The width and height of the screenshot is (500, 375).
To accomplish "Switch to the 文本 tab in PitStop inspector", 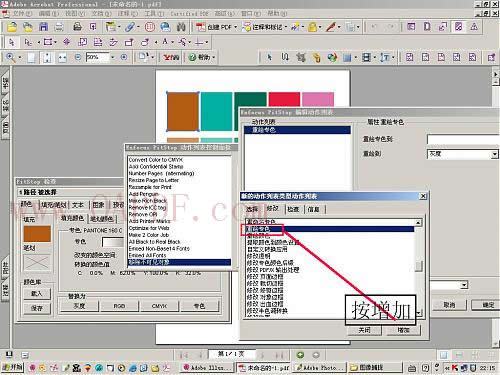I will coord(78,205).
